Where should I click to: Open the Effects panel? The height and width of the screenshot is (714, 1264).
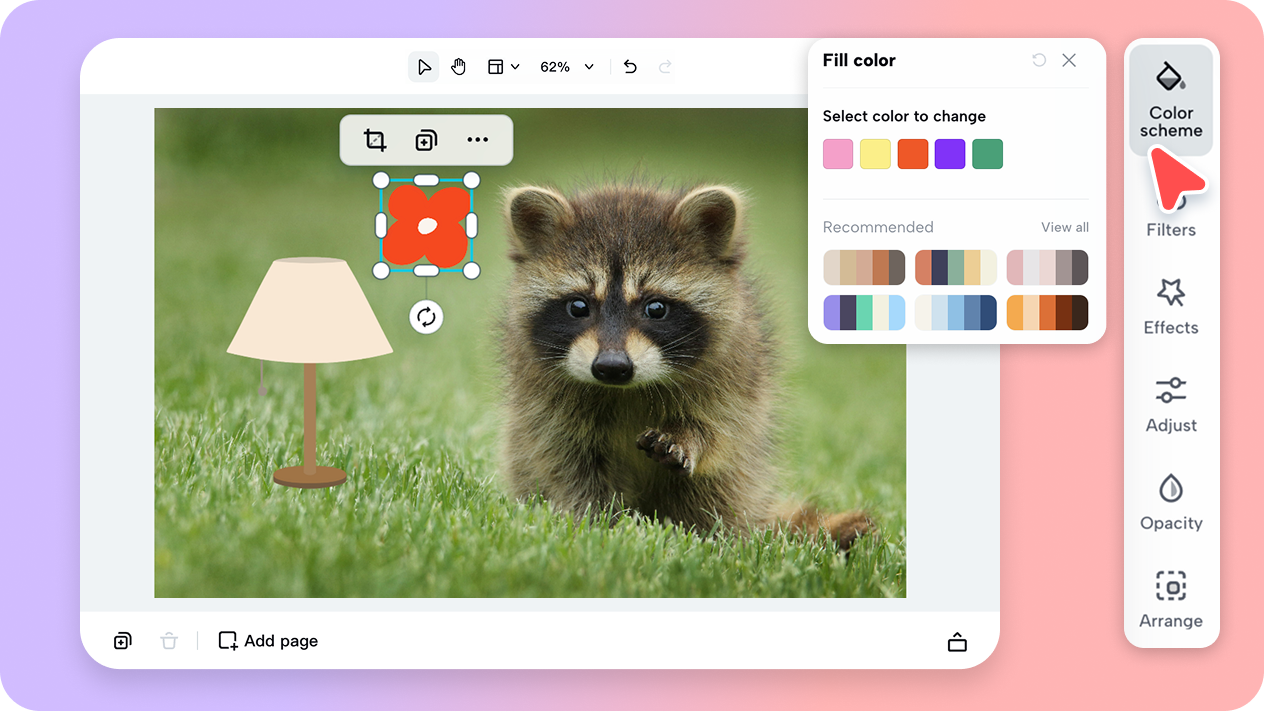point(1171,307)
